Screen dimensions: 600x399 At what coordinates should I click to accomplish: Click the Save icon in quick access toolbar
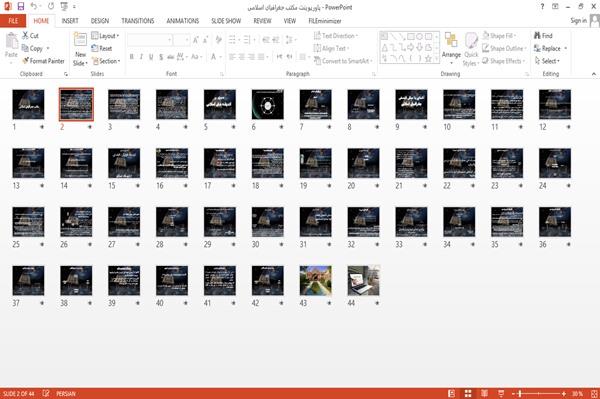pos(21,6)
